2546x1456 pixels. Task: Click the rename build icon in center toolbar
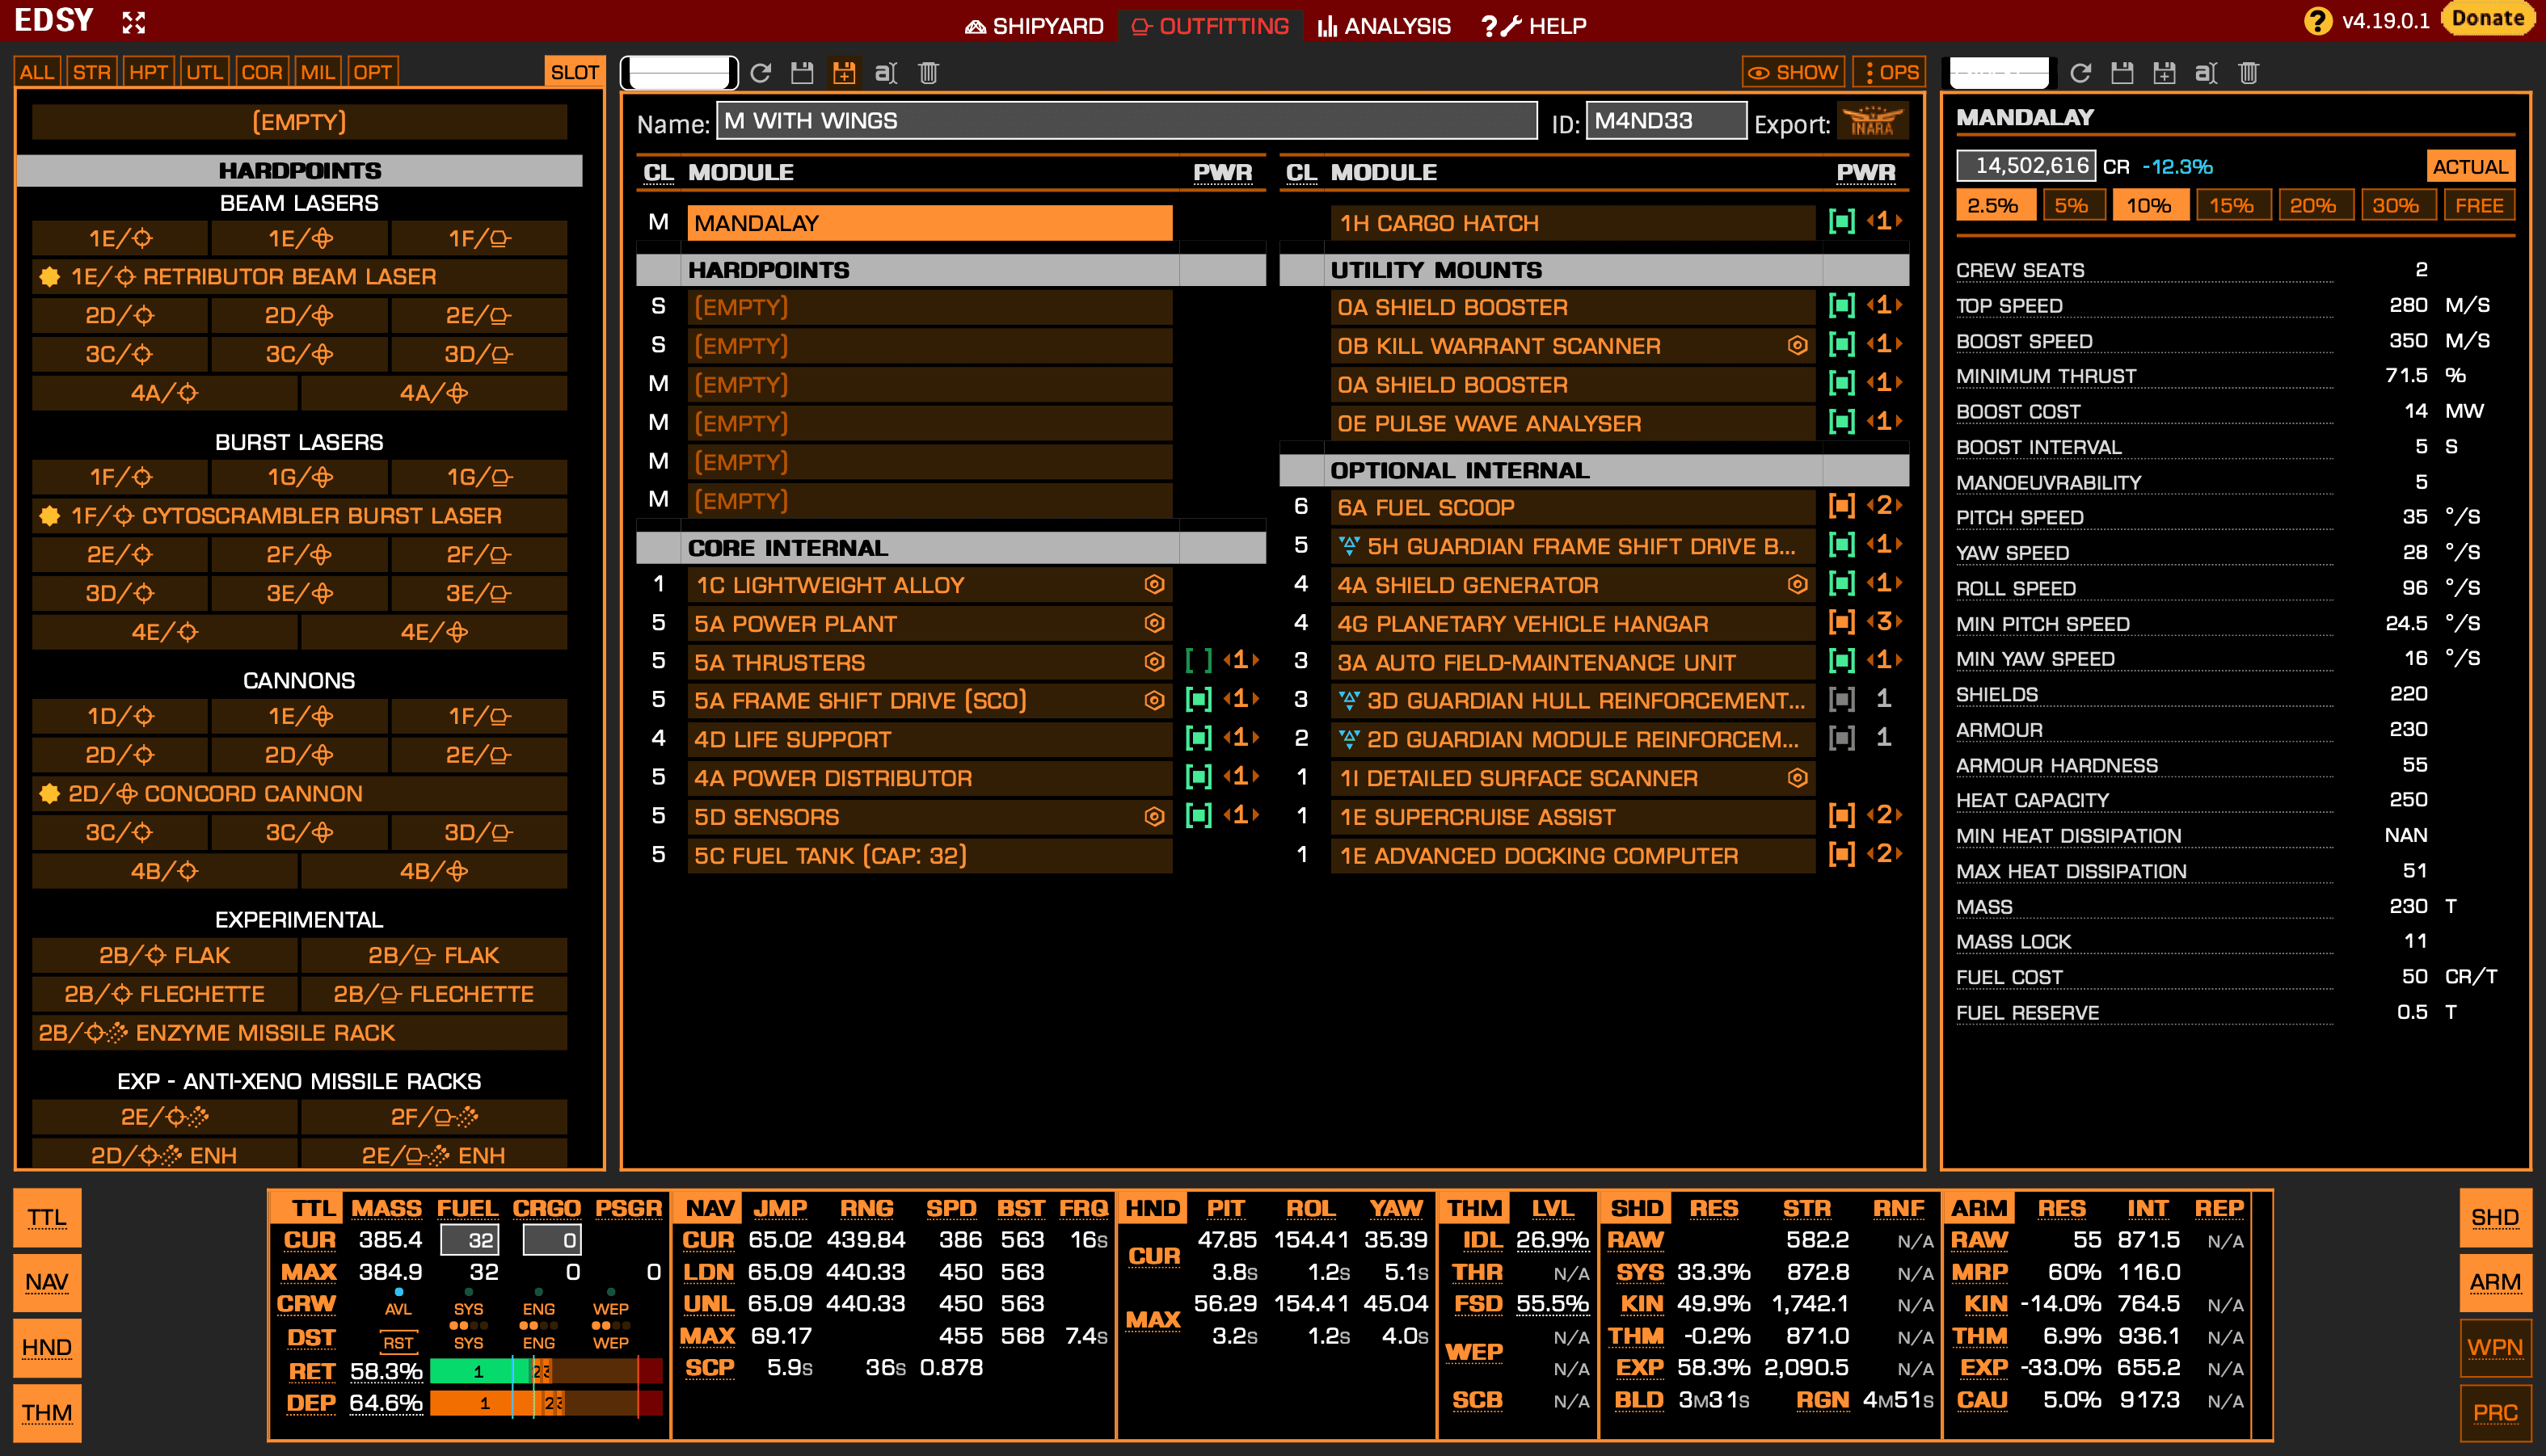coord(885,72)
